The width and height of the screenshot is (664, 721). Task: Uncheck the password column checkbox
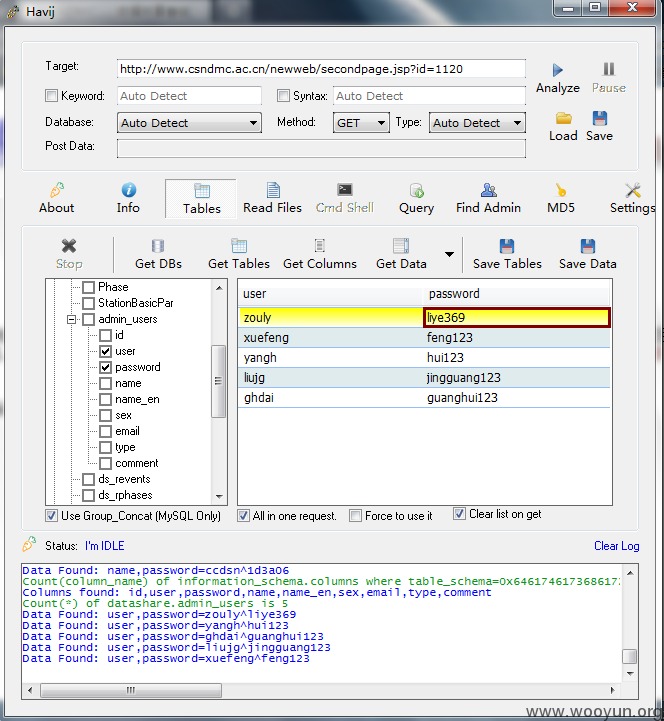(105, 367)
